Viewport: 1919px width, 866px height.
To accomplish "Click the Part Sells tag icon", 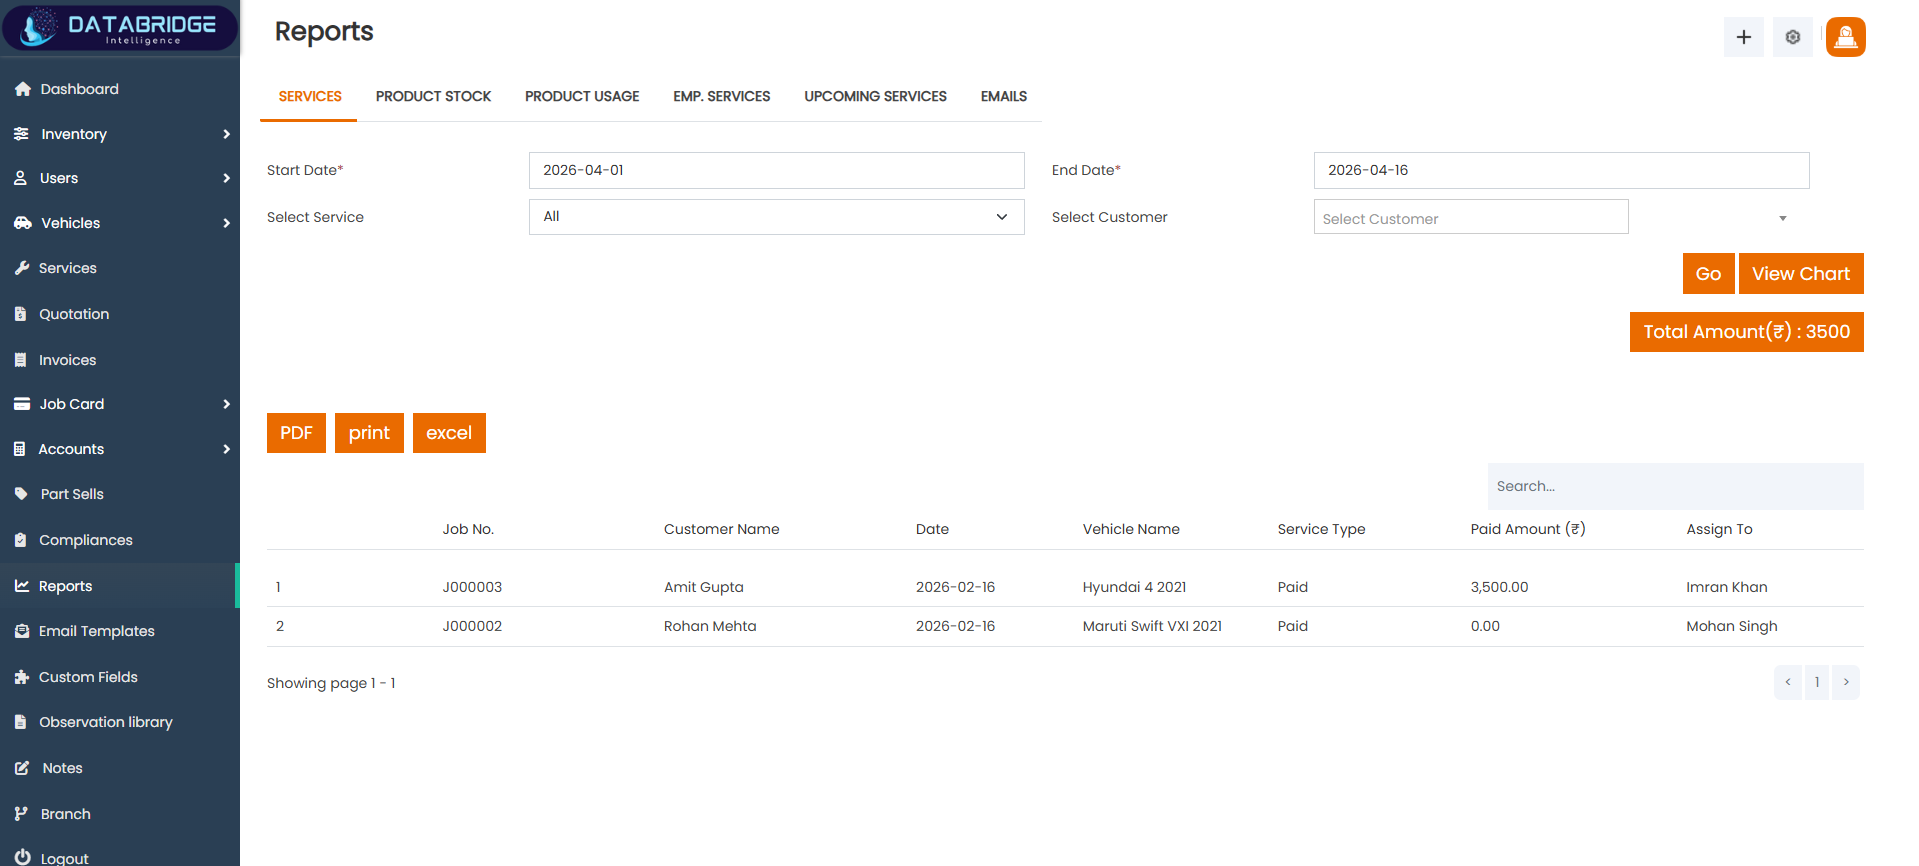I will coord(21,494).
